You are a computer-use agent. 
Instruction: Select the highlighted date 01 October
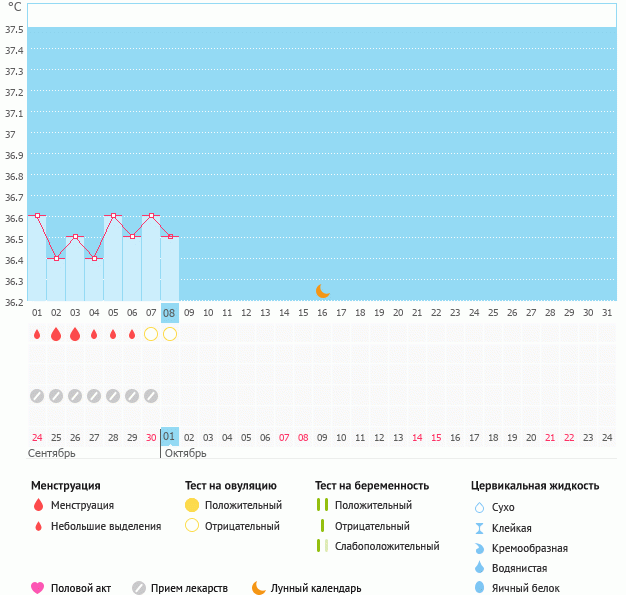[x=170, y=437]
